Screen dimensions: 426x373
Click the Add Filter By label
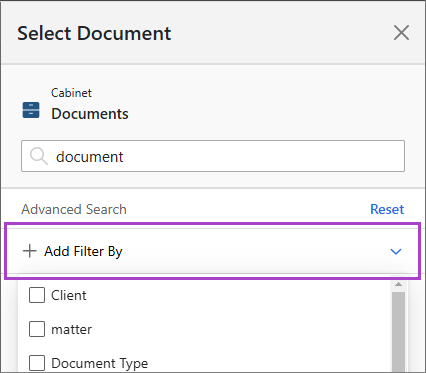point(83,251)
